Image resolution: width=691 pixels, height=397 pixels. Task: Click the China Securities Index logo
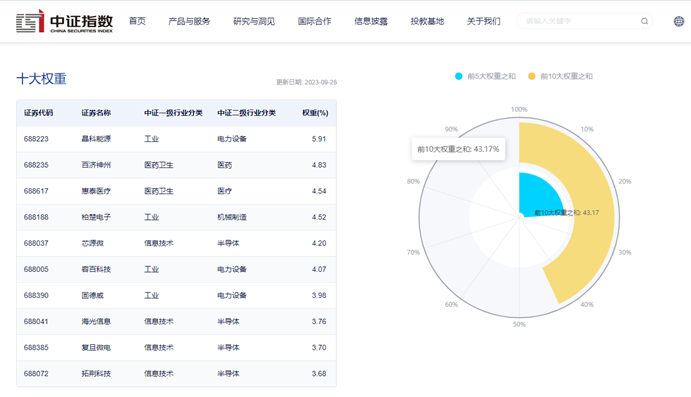tap(64, 21)
